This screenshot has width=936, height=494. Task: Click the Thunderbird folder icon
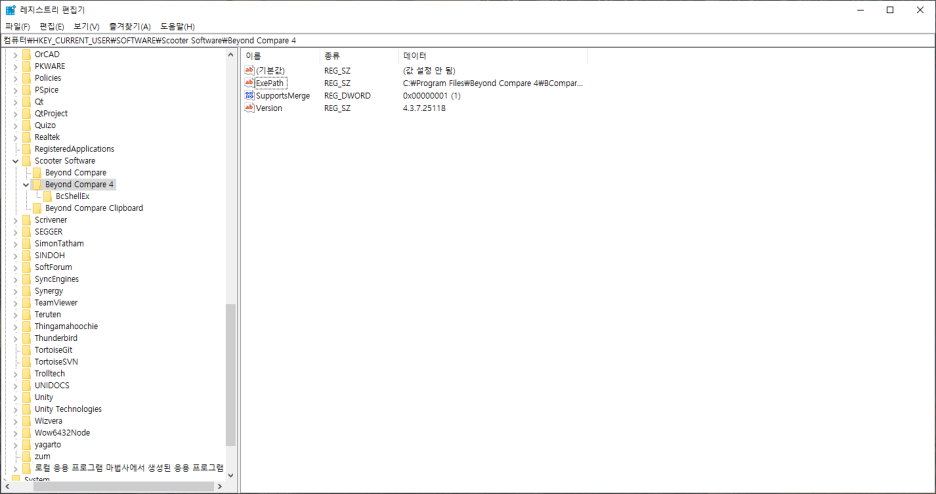coord(26,338)
